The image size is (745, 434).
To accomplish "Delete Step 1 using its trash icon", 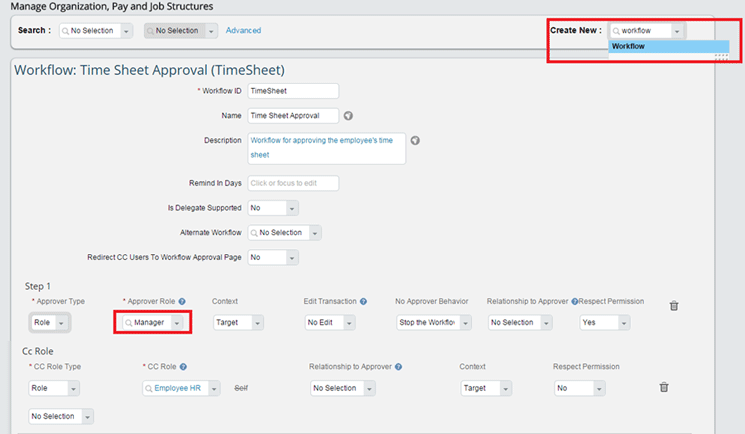I will coord(674,306).
